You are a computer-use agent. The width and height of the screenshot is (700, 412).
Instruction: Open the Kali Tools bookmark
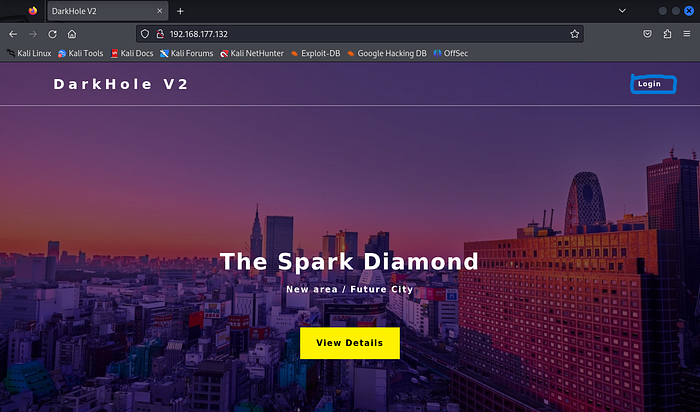coord(80,53)
